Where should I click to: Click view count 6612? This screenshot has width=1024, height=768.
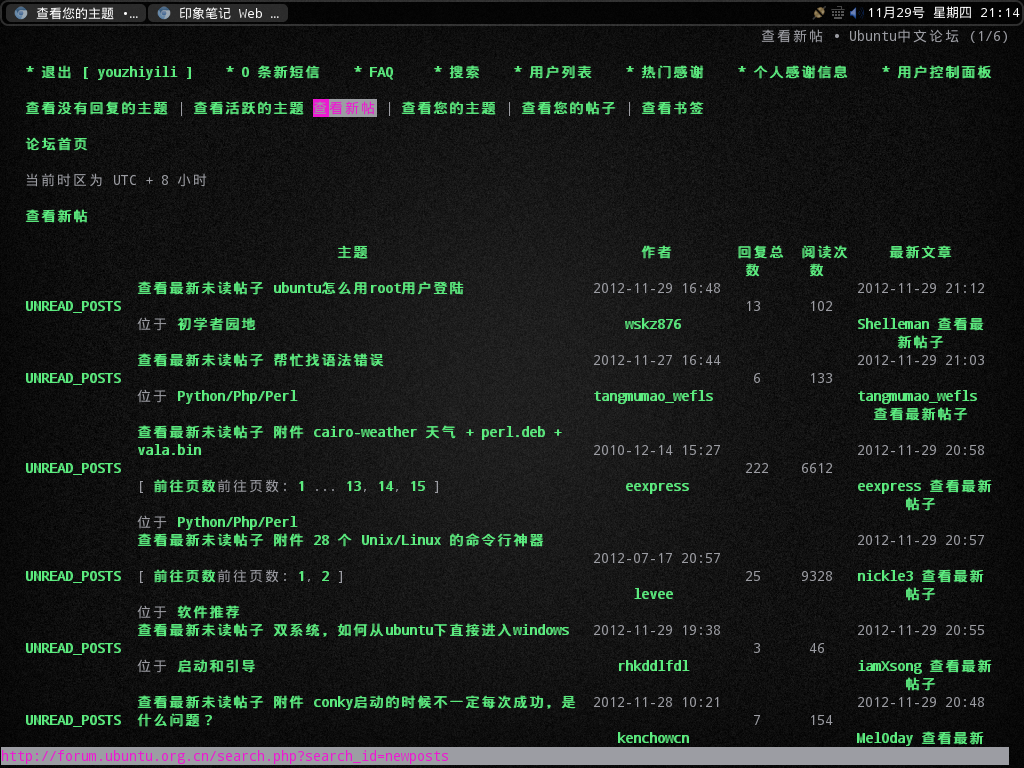[817, 469]
